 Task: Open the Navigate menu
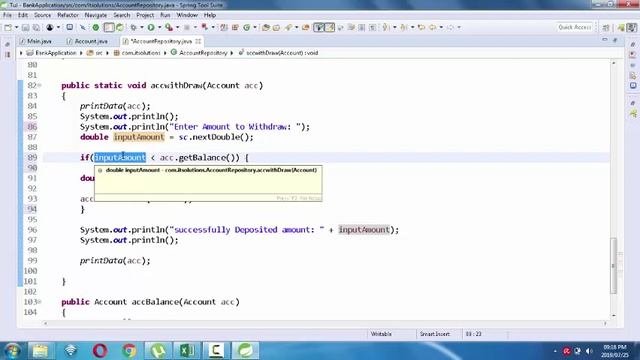[x=96, y=15]
